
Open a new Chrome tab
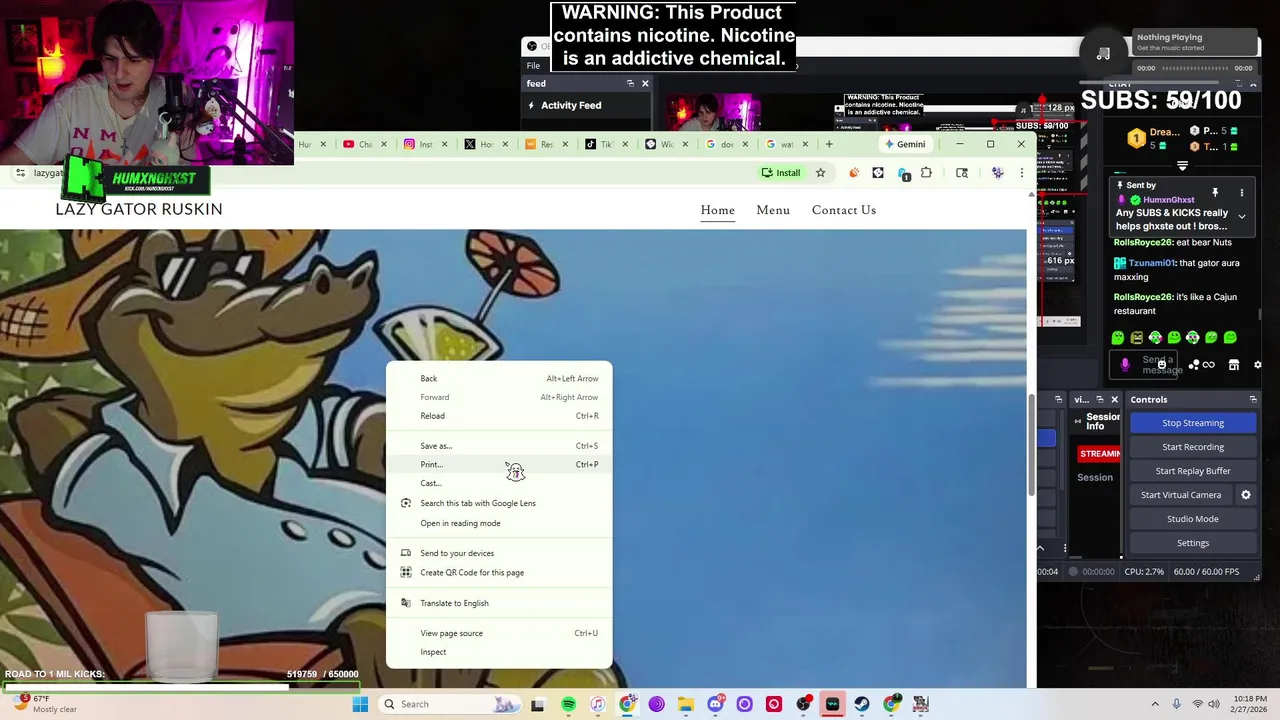pyautogui.click(x=828, y=144)
